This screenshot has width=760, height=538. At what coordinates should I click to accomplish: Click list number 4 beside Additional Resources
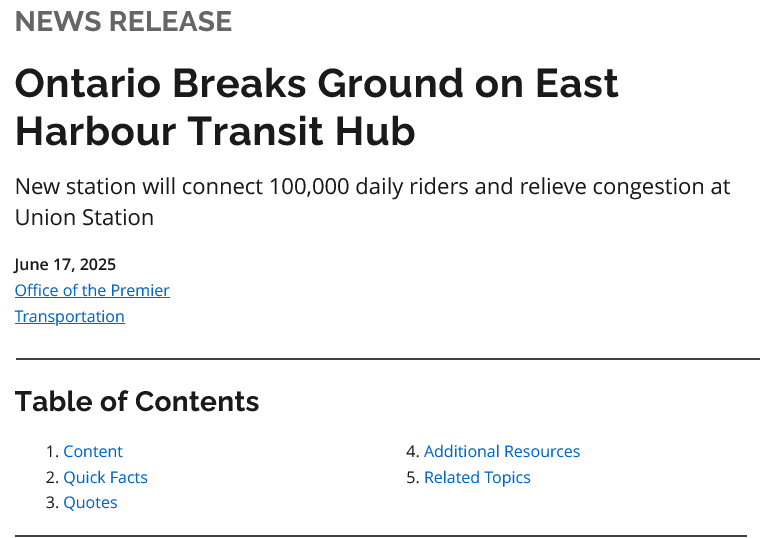coord(411,452)
